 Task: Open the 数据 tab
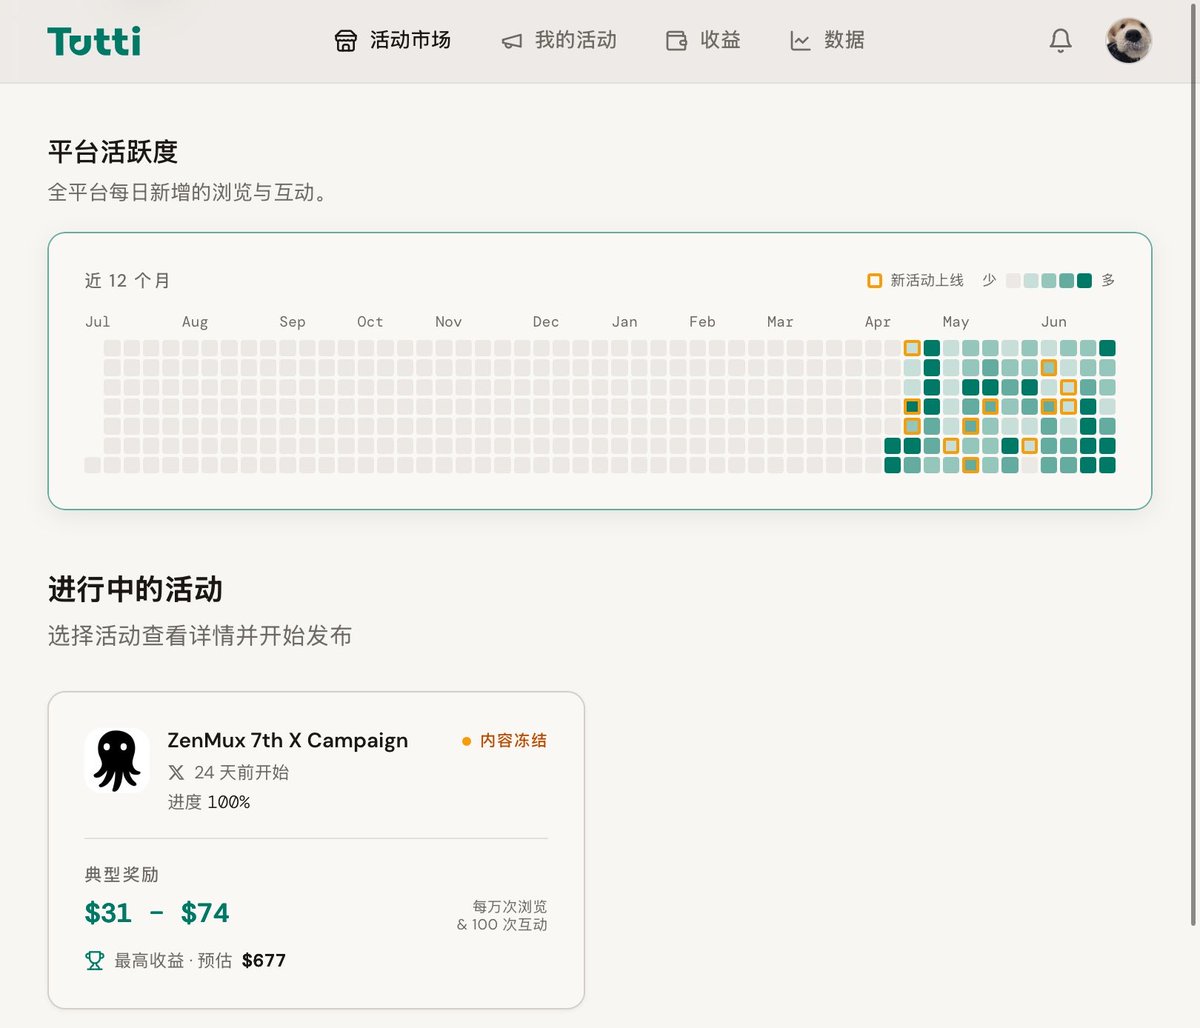[x=828, y=41]
